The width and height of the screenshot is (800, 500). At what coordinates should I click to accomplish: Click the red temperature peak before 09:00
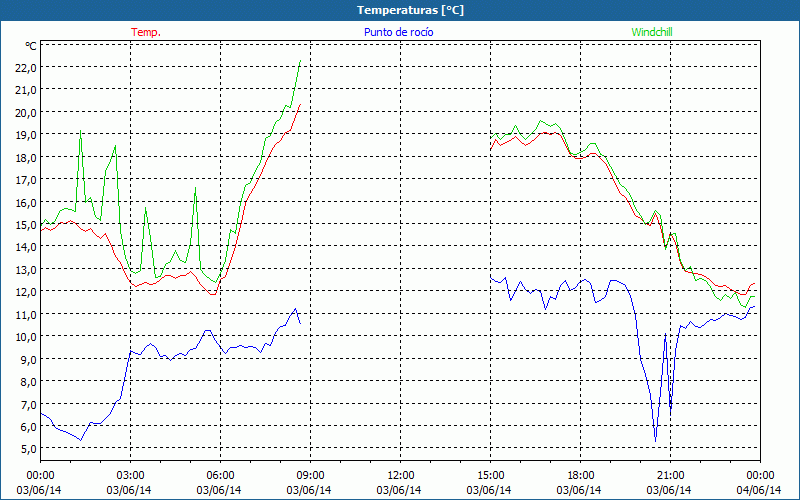tap(301, 105)
